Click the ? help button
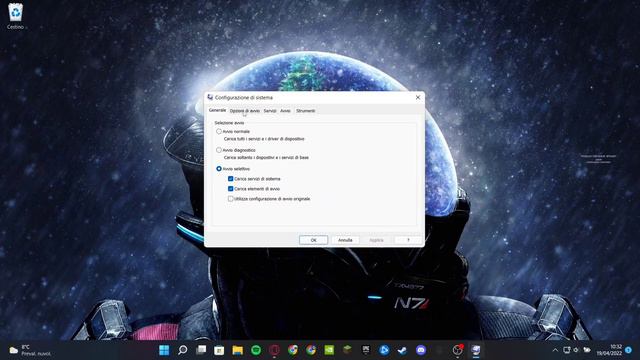The width and height of the screenshot is (640, 360). point(408,240)
